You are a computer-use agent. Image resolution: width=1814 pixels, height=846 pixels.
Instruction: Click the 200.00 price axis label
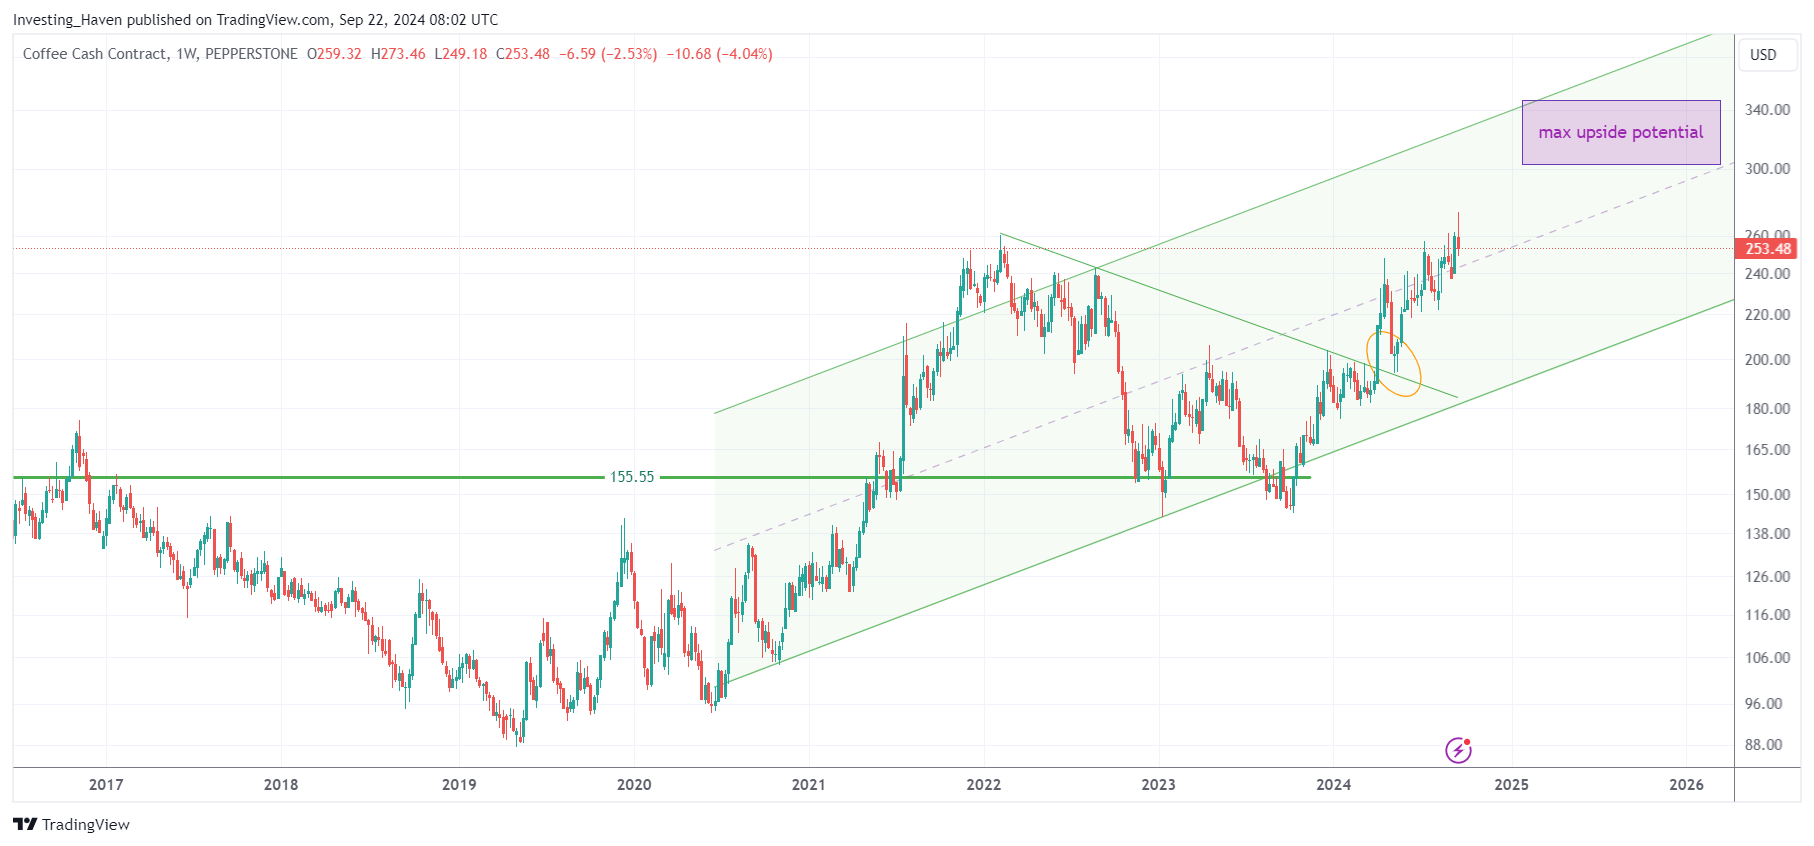click(1767, 360)
